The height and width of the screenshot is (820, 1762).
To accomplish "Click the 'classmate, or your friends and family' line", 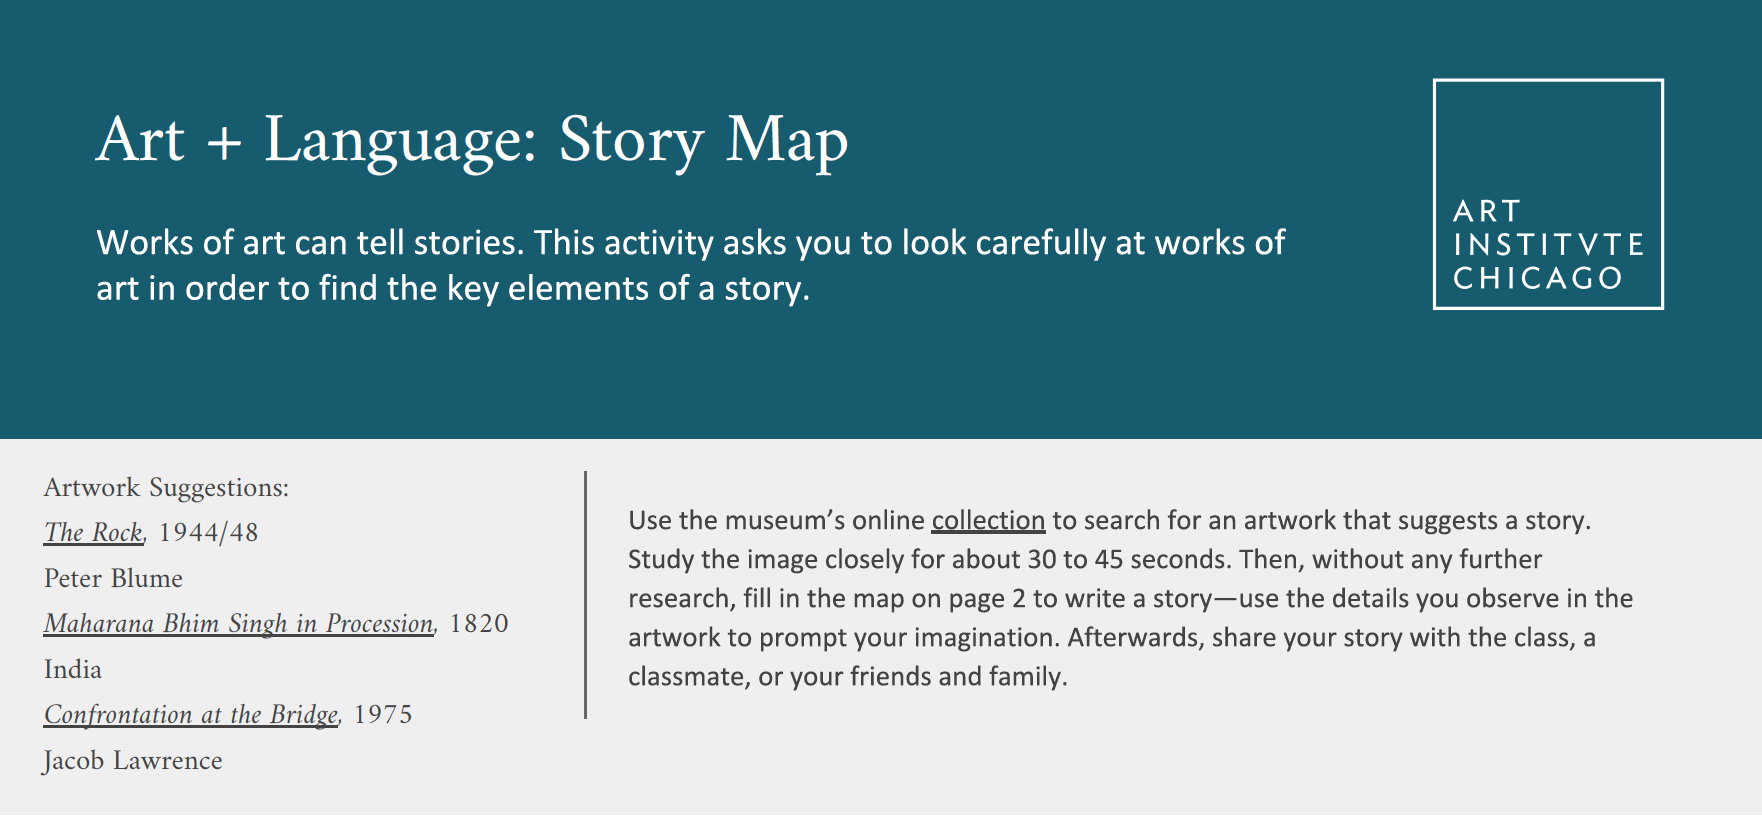I will (x=847, y=677).
